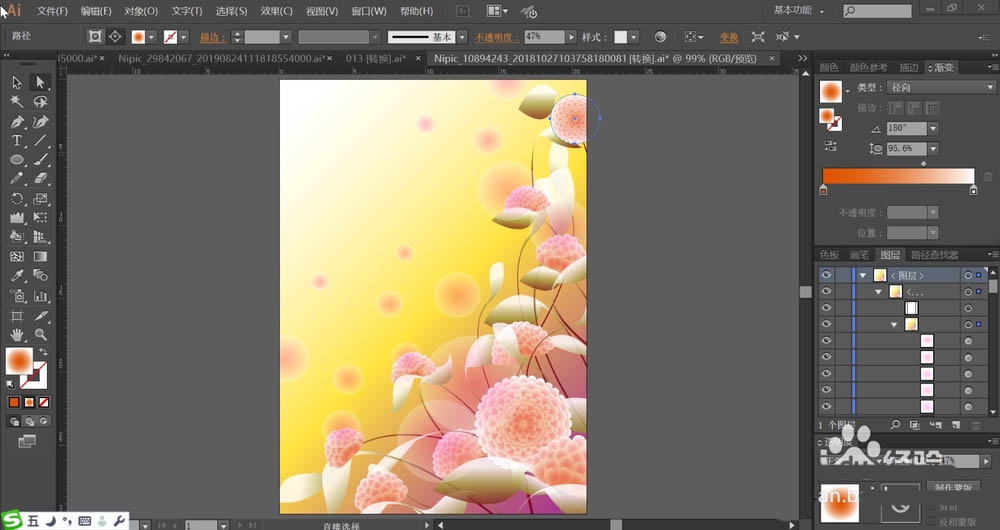Set fill mode to Gradient in toolbox
The width and height of the screenshot is (1000, 530).
point(29,402)
